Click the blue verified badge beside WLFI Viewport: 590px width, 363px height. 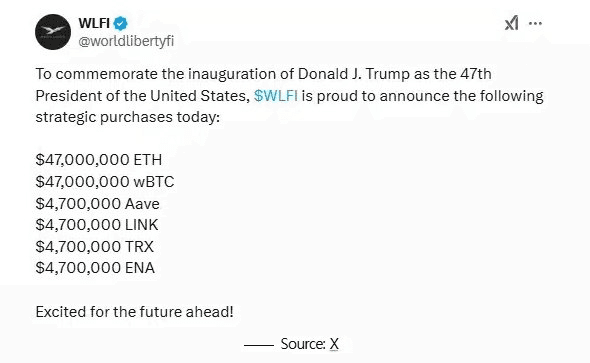(x=120, y=23)
